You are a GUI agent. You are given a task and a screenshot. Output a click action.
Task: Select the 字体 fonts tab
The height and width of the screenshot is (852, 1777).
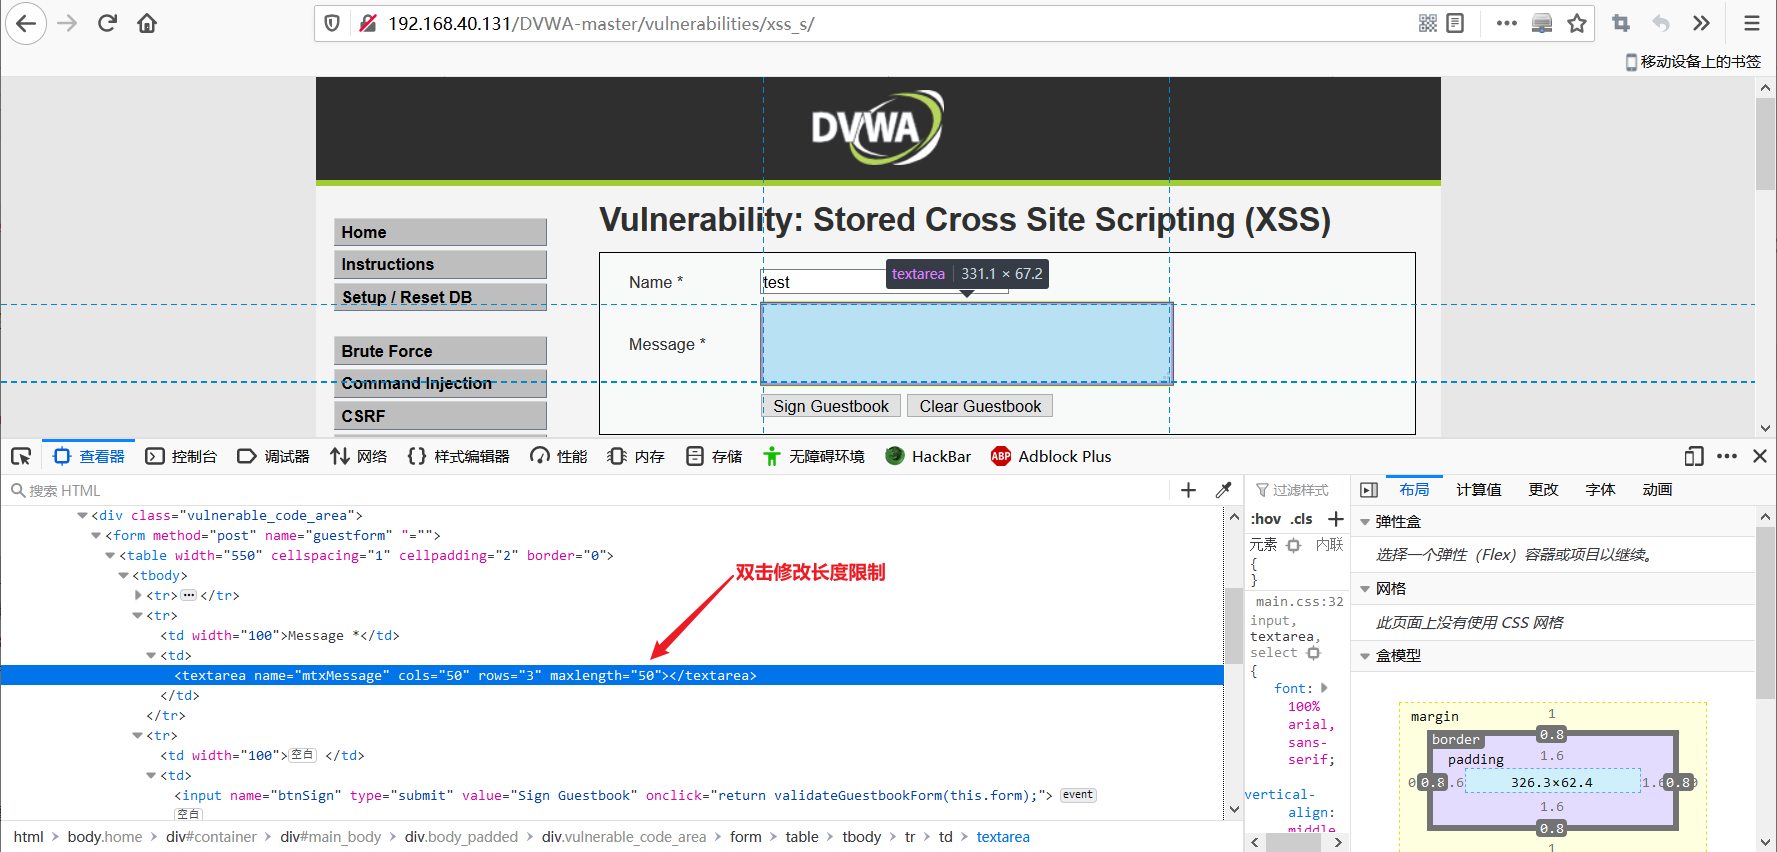[1600, 490]
